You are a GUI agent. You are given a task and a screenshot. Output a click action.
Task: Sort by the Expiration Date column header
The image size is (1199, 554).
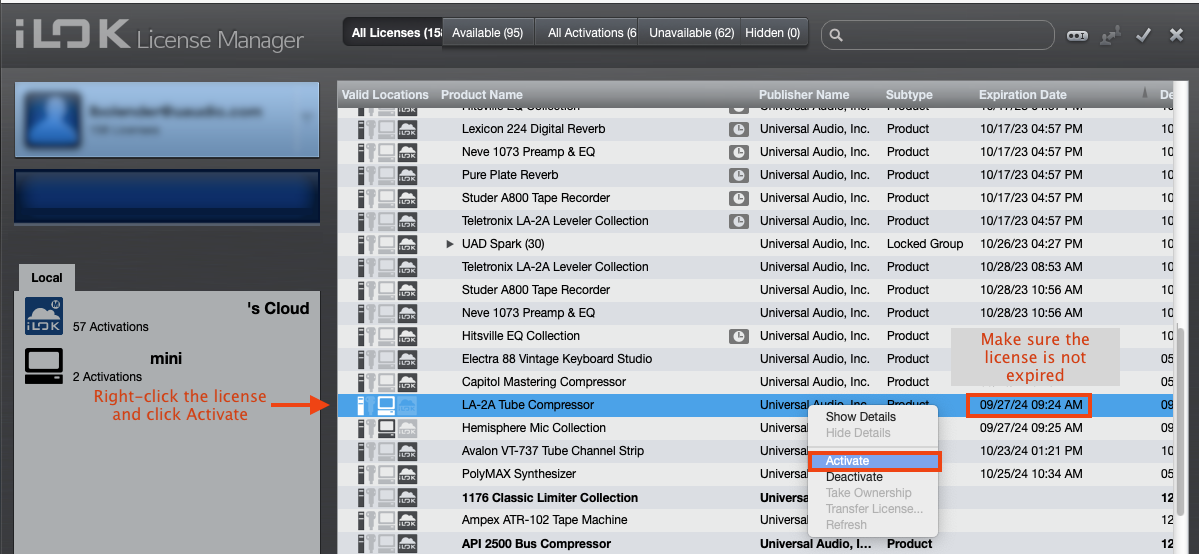(x=1022, y=95)
